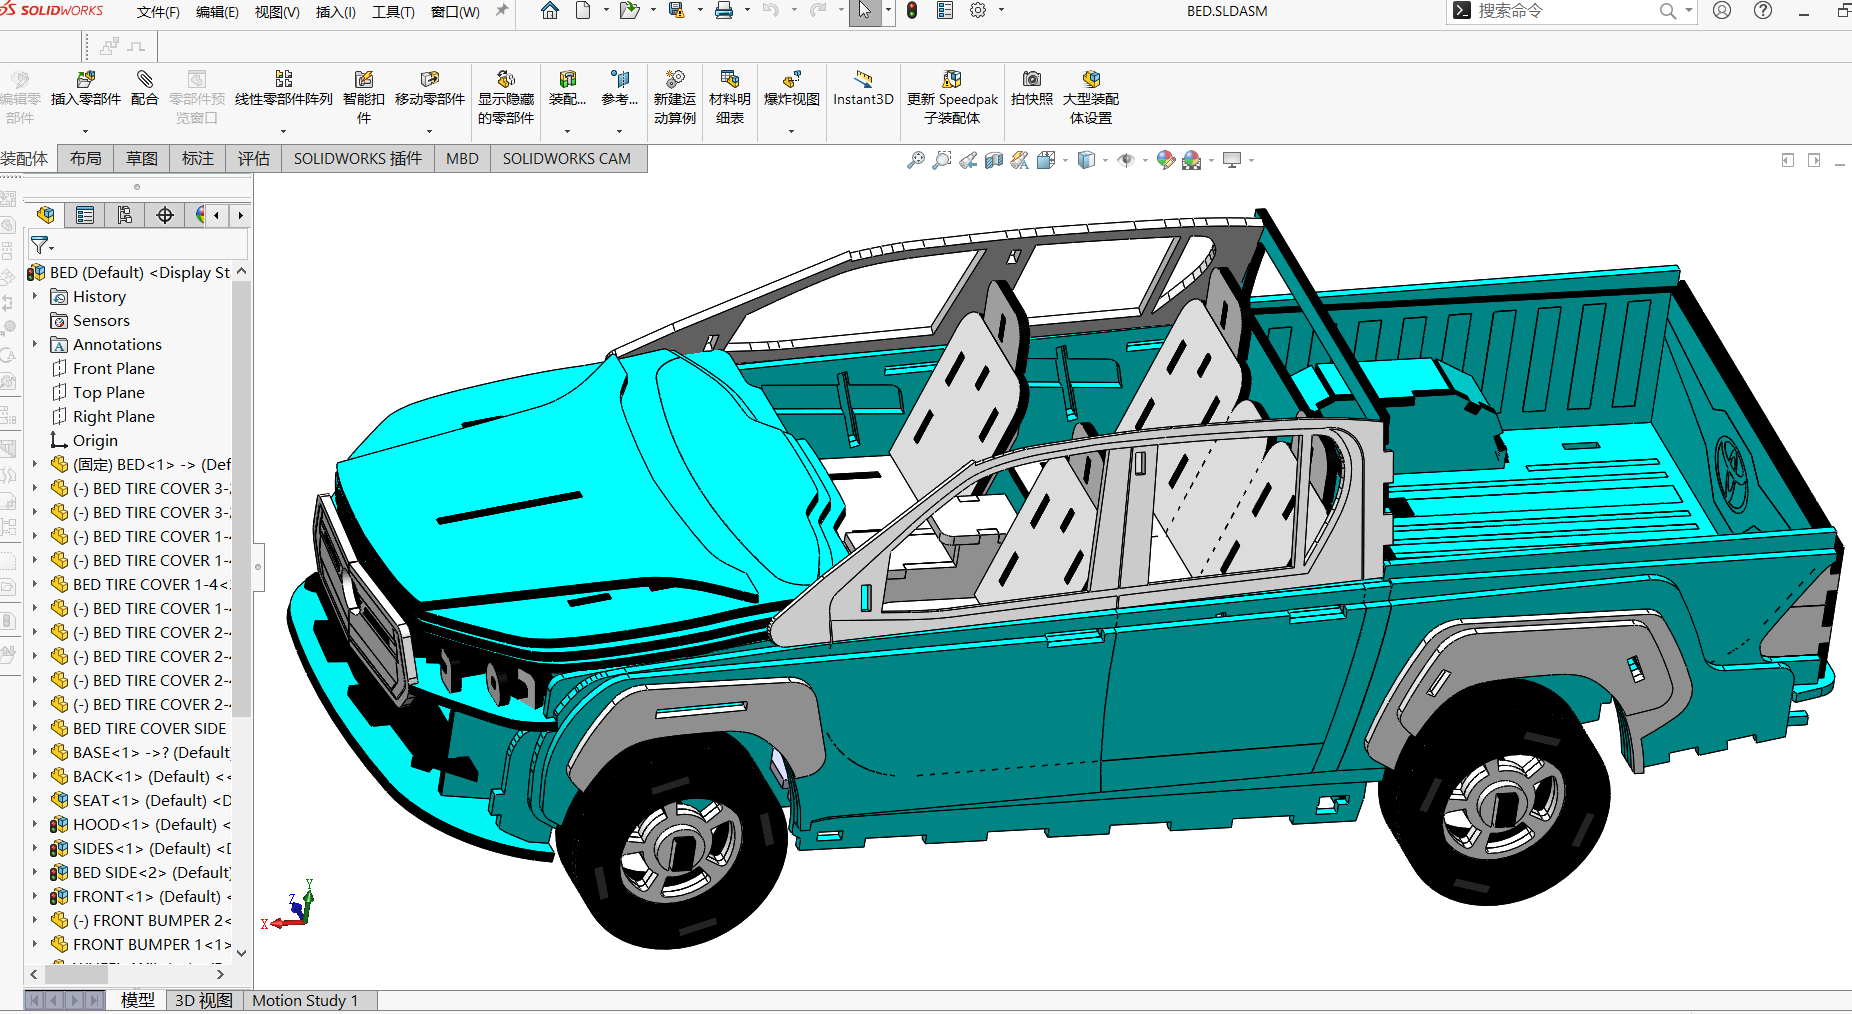The width and height of the screenshot is (1852, 1014).
Task: Open the 工具(T) menu
Action: coord(393,12)
